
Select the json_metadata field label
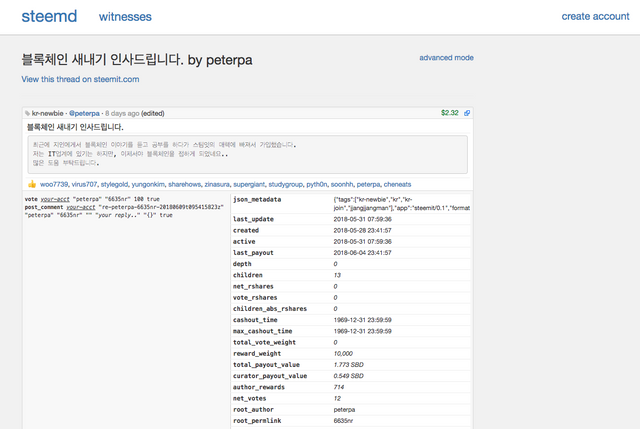click(x=257, y=199)
